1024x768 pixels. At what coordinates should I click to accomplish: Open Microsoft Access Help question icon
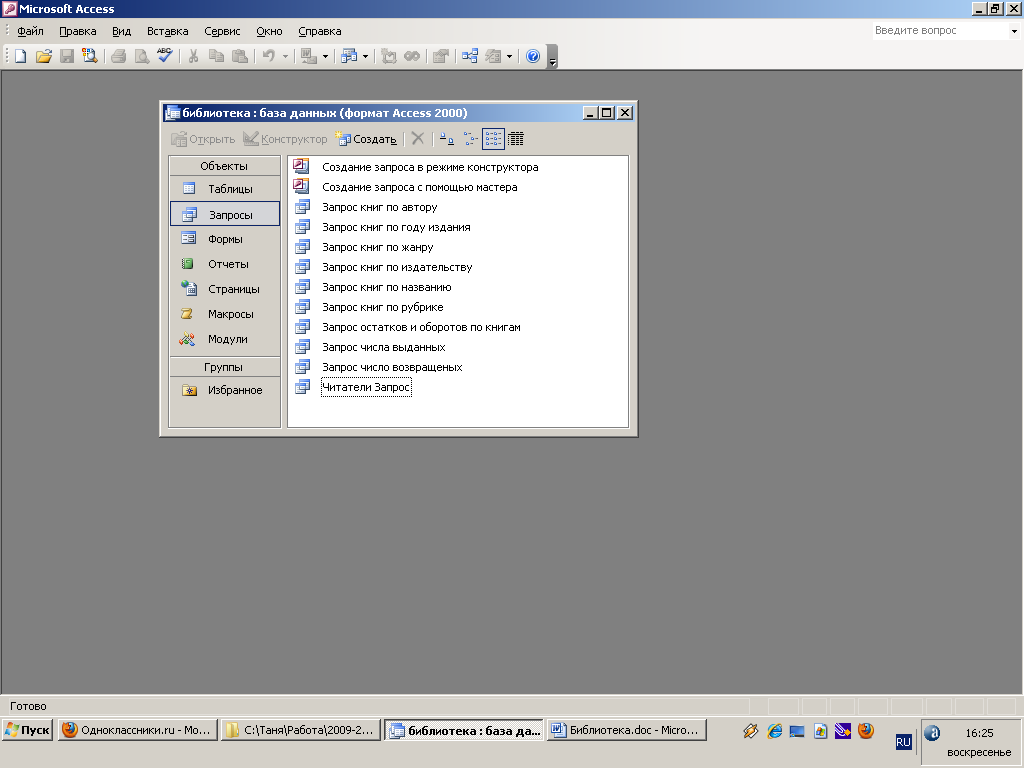533,56
